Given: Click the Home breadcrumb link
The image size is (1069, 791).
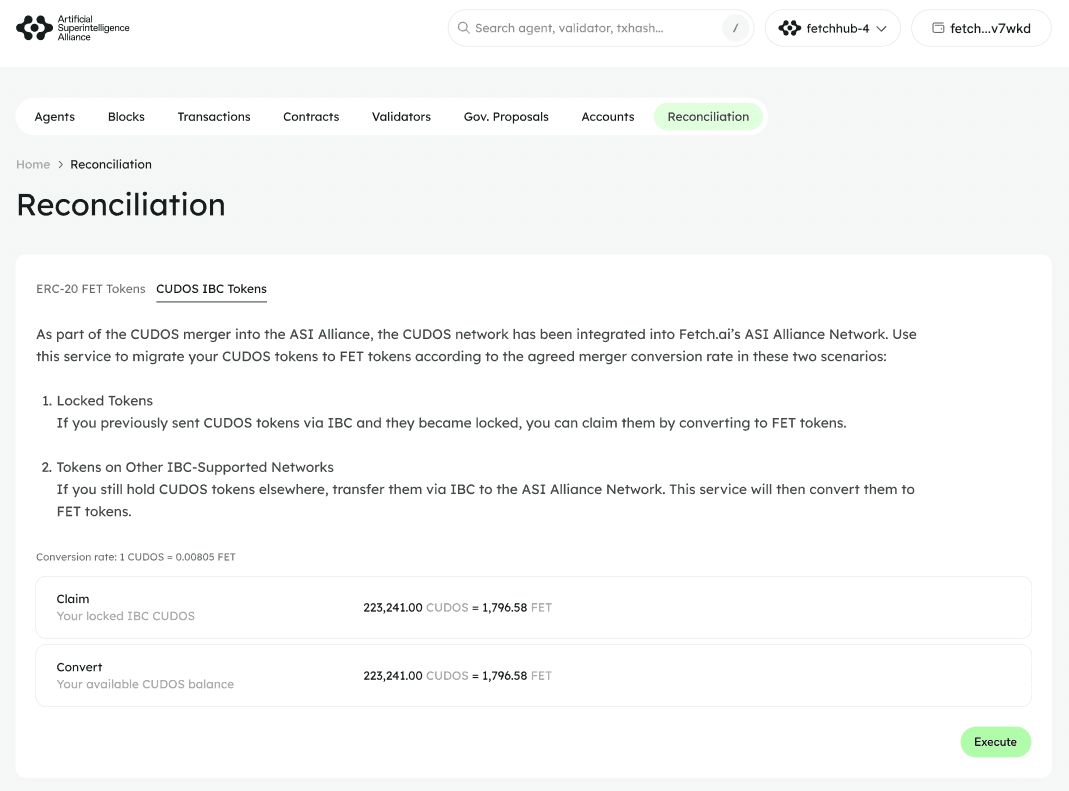Looking at the screenshot, I should [x=33, y=164].
